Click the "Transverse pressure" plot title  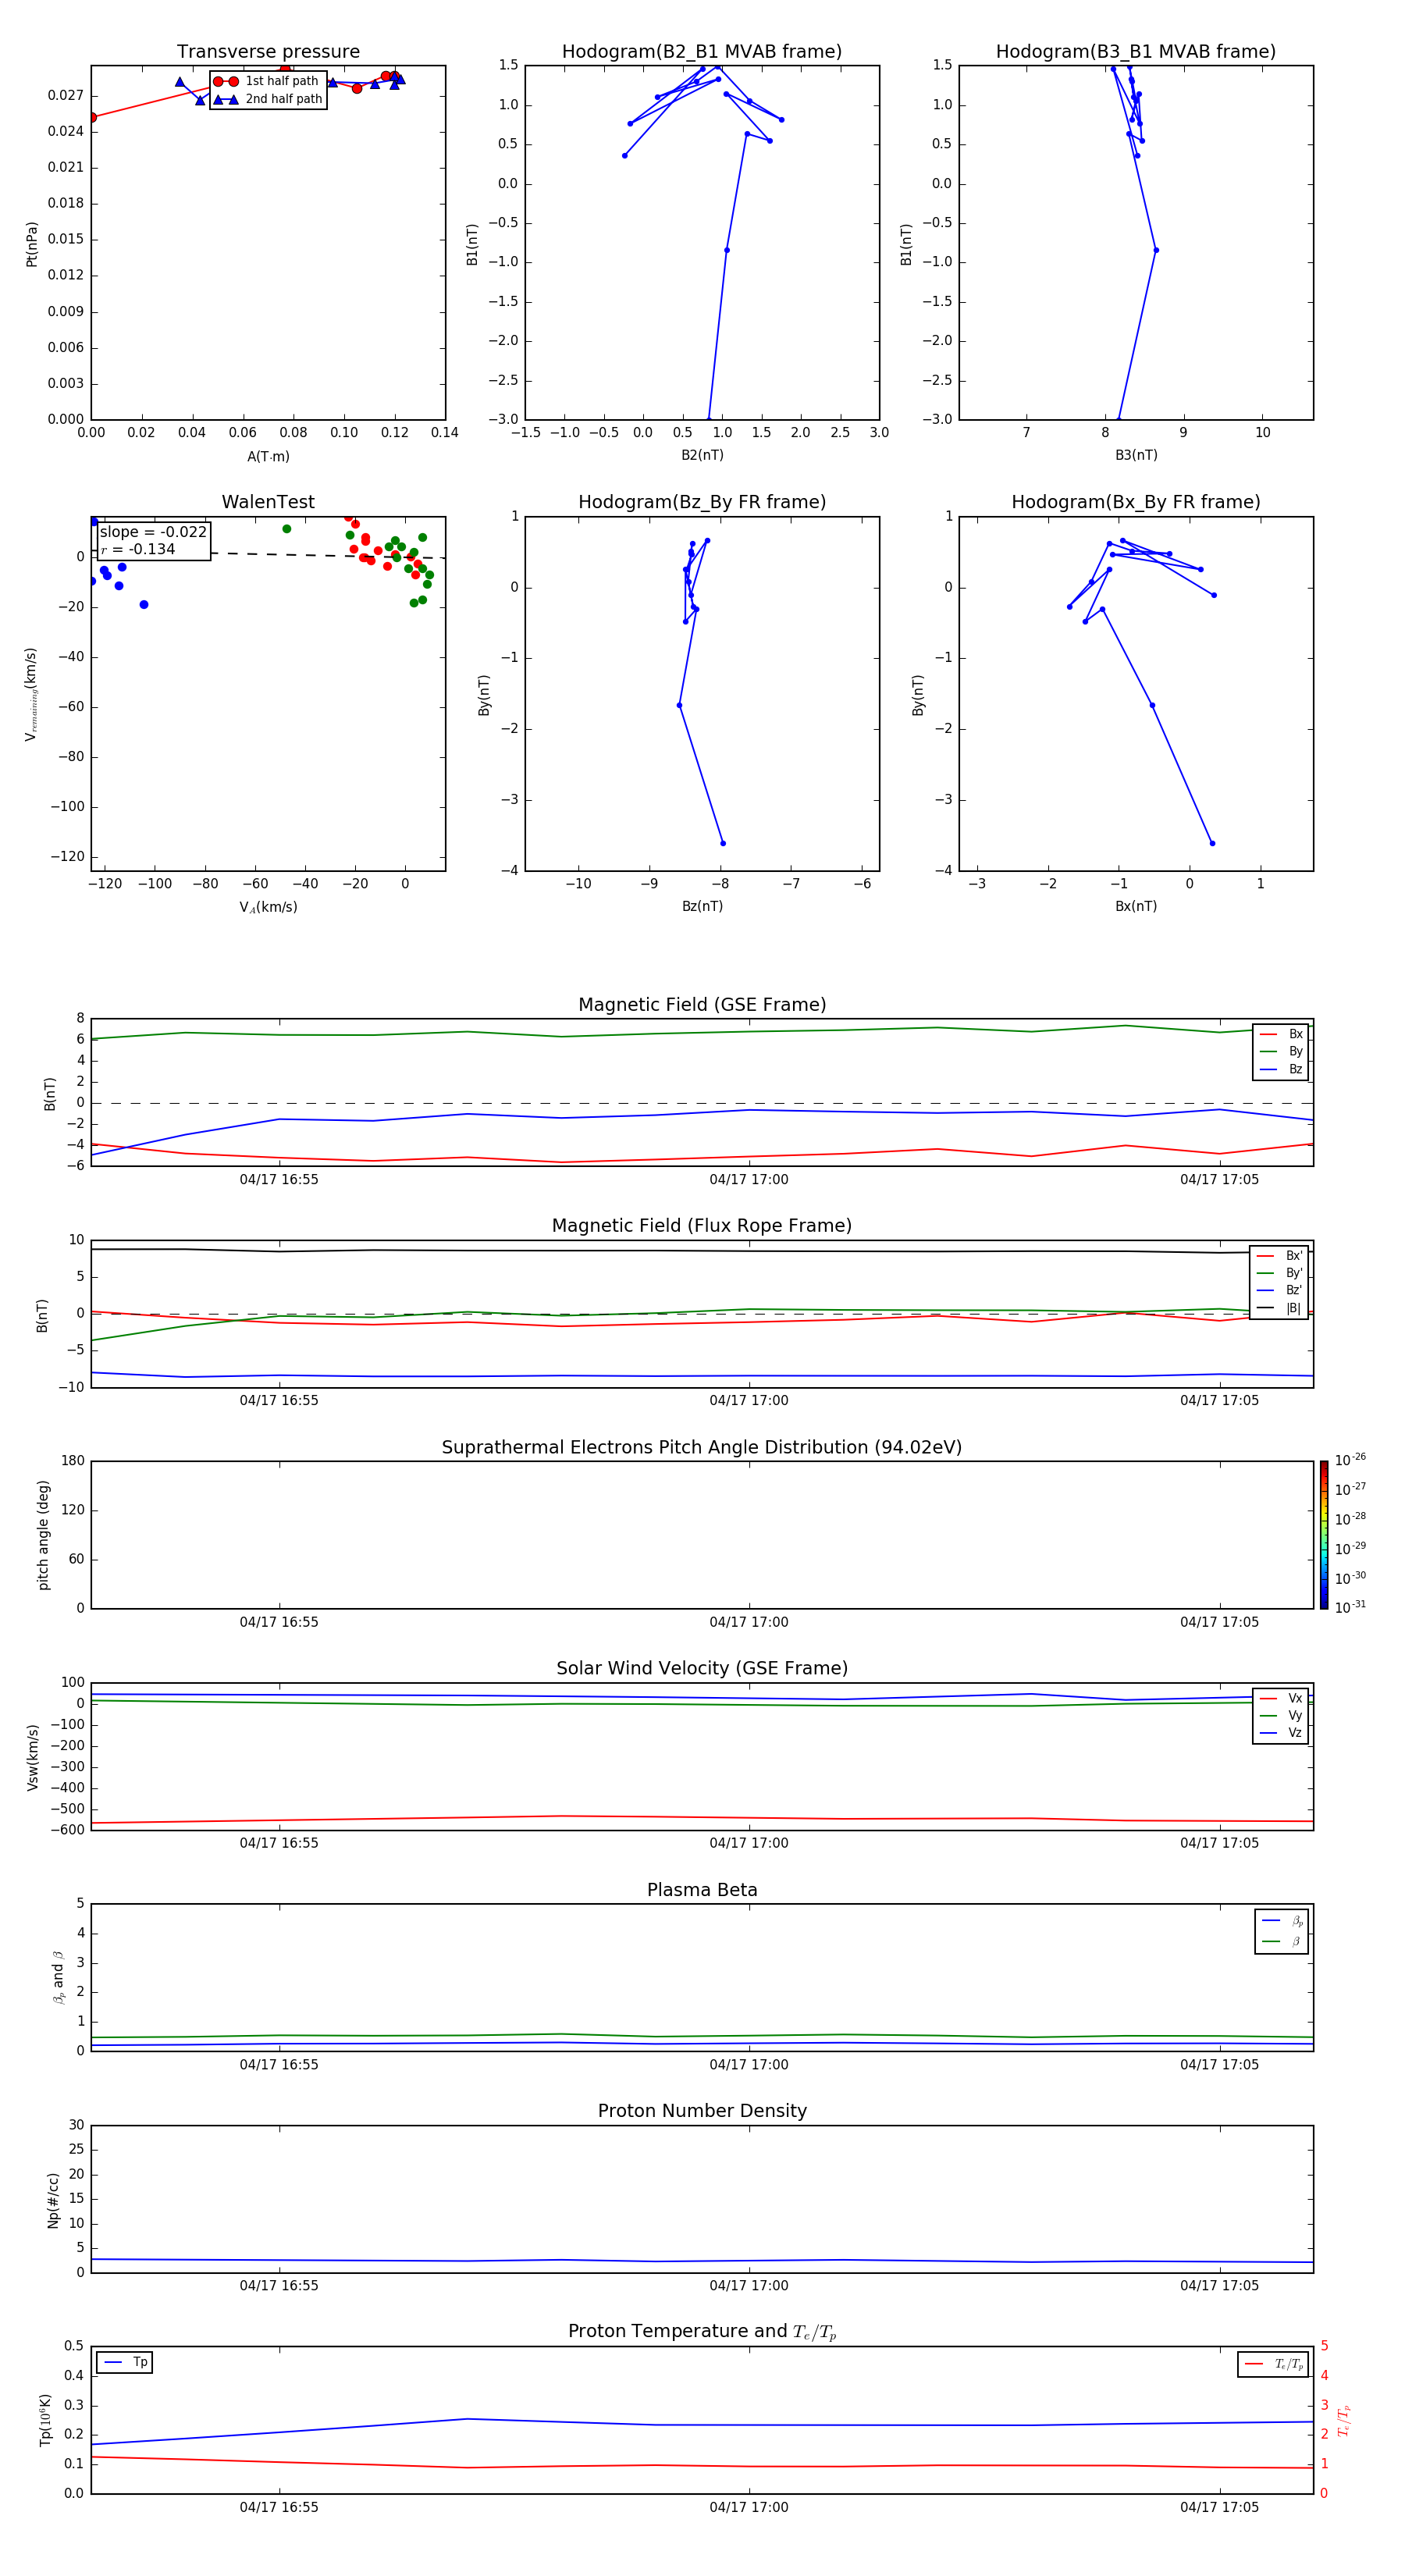[268, 52]
